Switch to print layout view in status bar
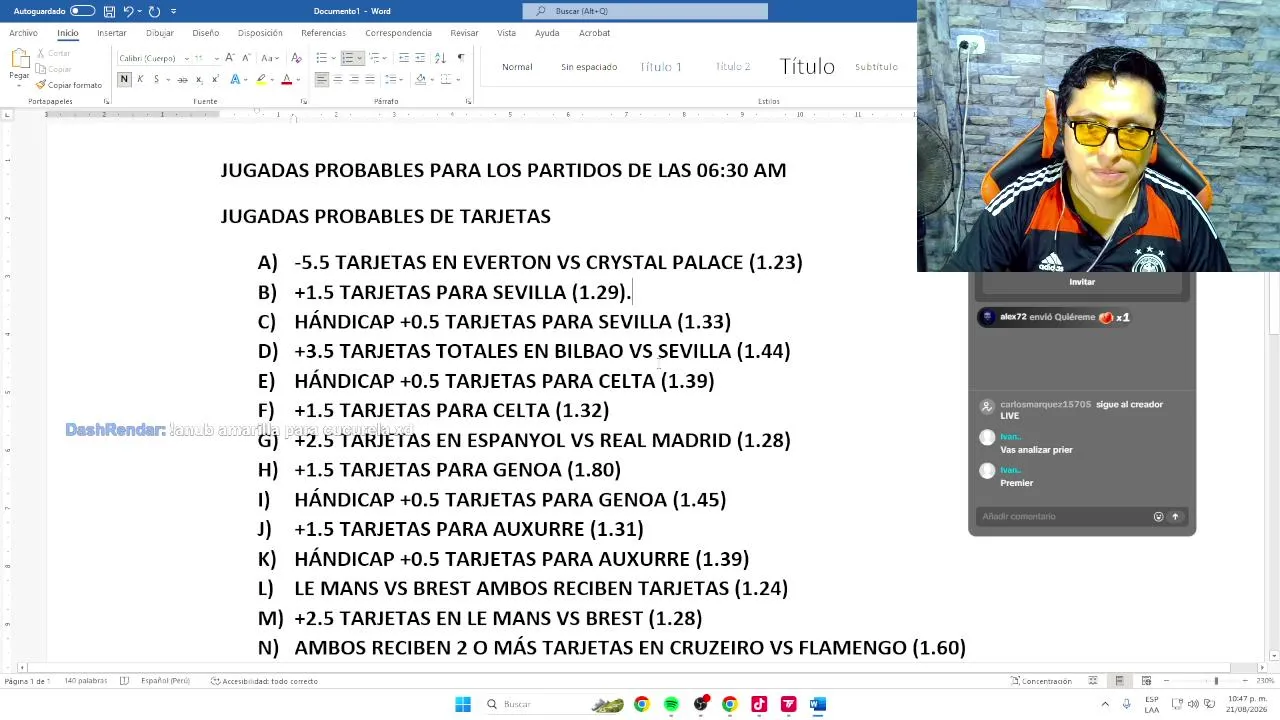 [x=1119, y=681]
